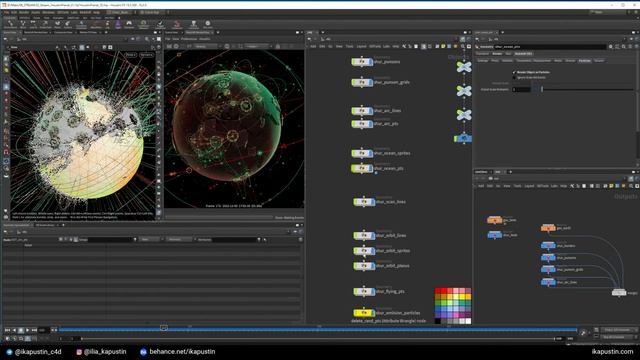Select the shor_arc_lines node in main network
640x360 pixels.
pos(362,111)
